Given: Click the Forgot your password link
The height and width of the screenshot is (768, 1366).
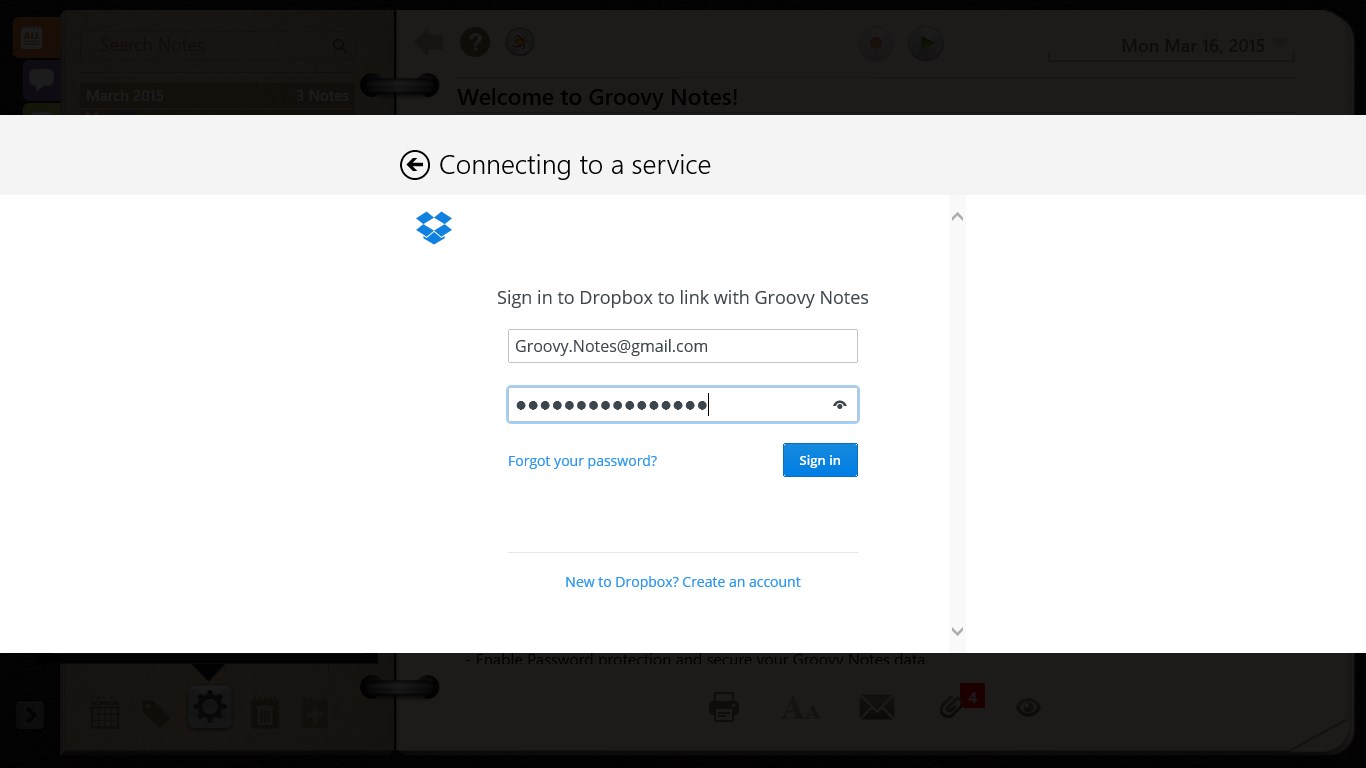Looking at the screenshot, I should [582, 461].
